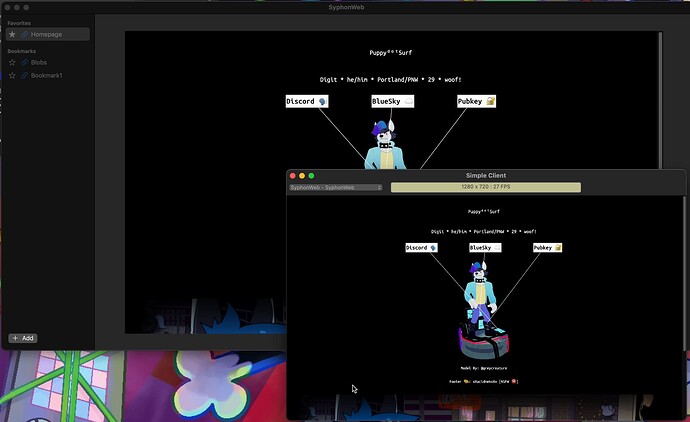This screenshot has height=422, width=690.
Task: Click the Pubkey link in SyphonWeb page
Action: (x=477, y=101)
